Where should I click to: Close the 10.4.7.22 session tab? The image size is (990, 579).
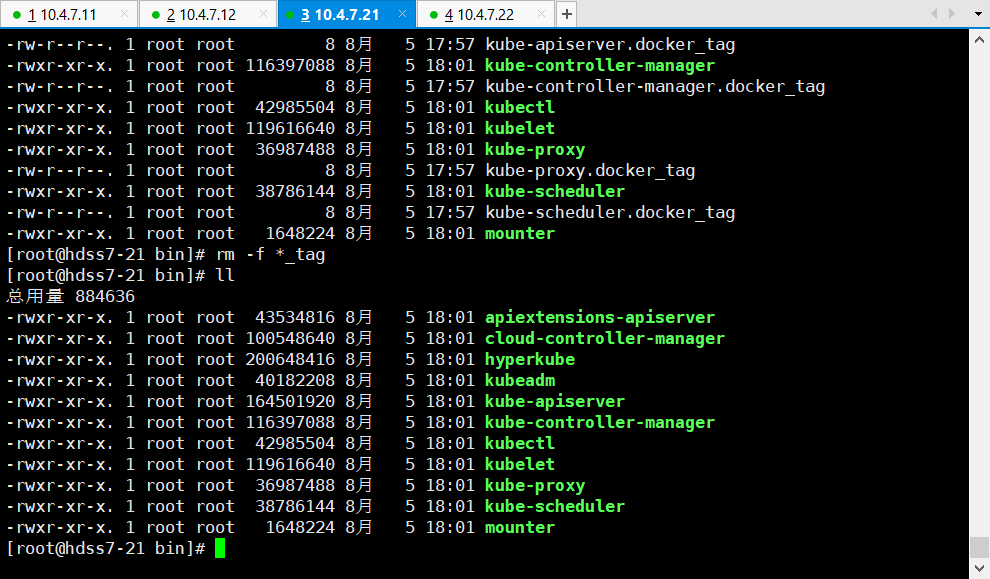coord(540,15)
